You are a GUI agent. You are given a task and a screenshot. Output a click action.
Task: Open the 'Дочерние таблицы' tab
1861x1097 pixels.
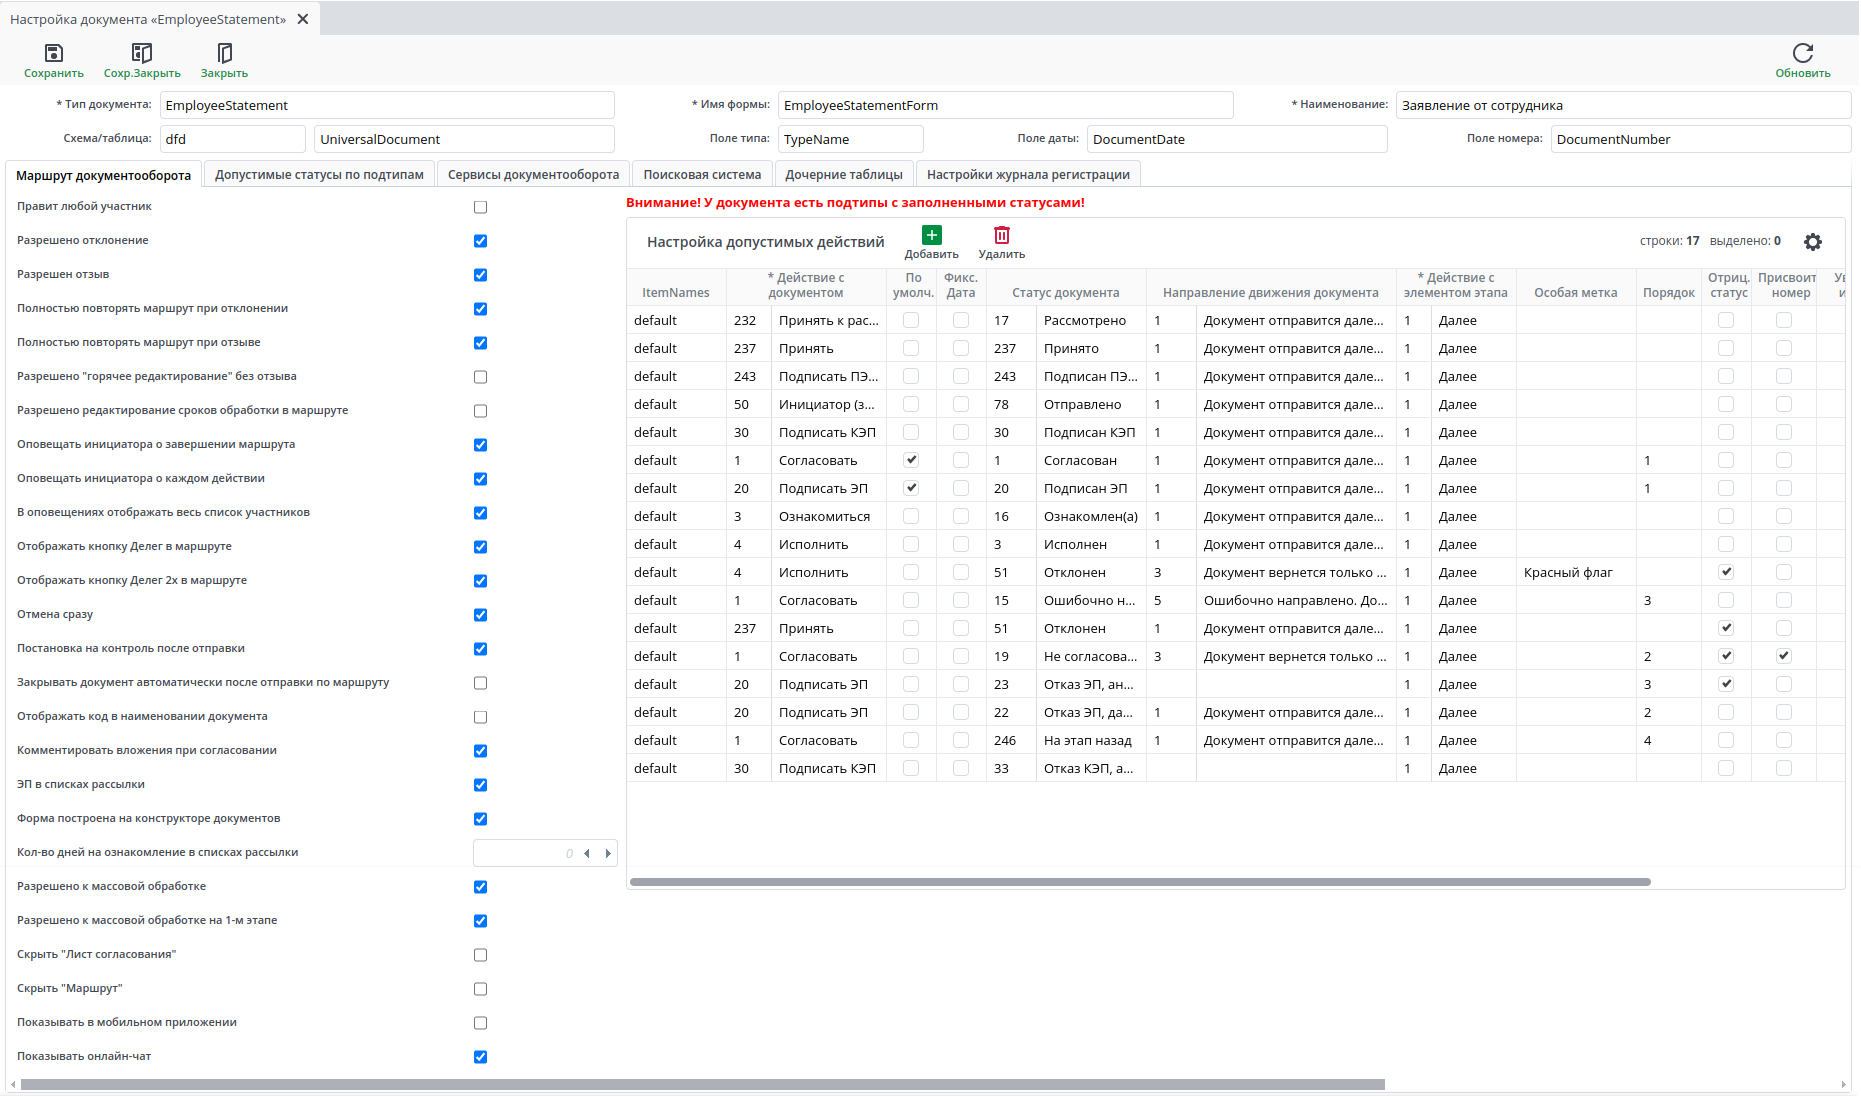844,174
